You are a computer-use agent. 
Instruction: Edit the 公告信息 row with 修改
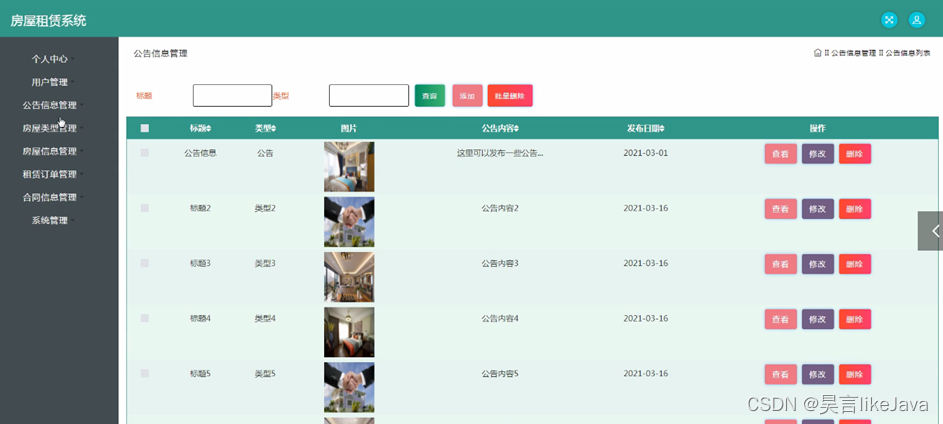818,154
